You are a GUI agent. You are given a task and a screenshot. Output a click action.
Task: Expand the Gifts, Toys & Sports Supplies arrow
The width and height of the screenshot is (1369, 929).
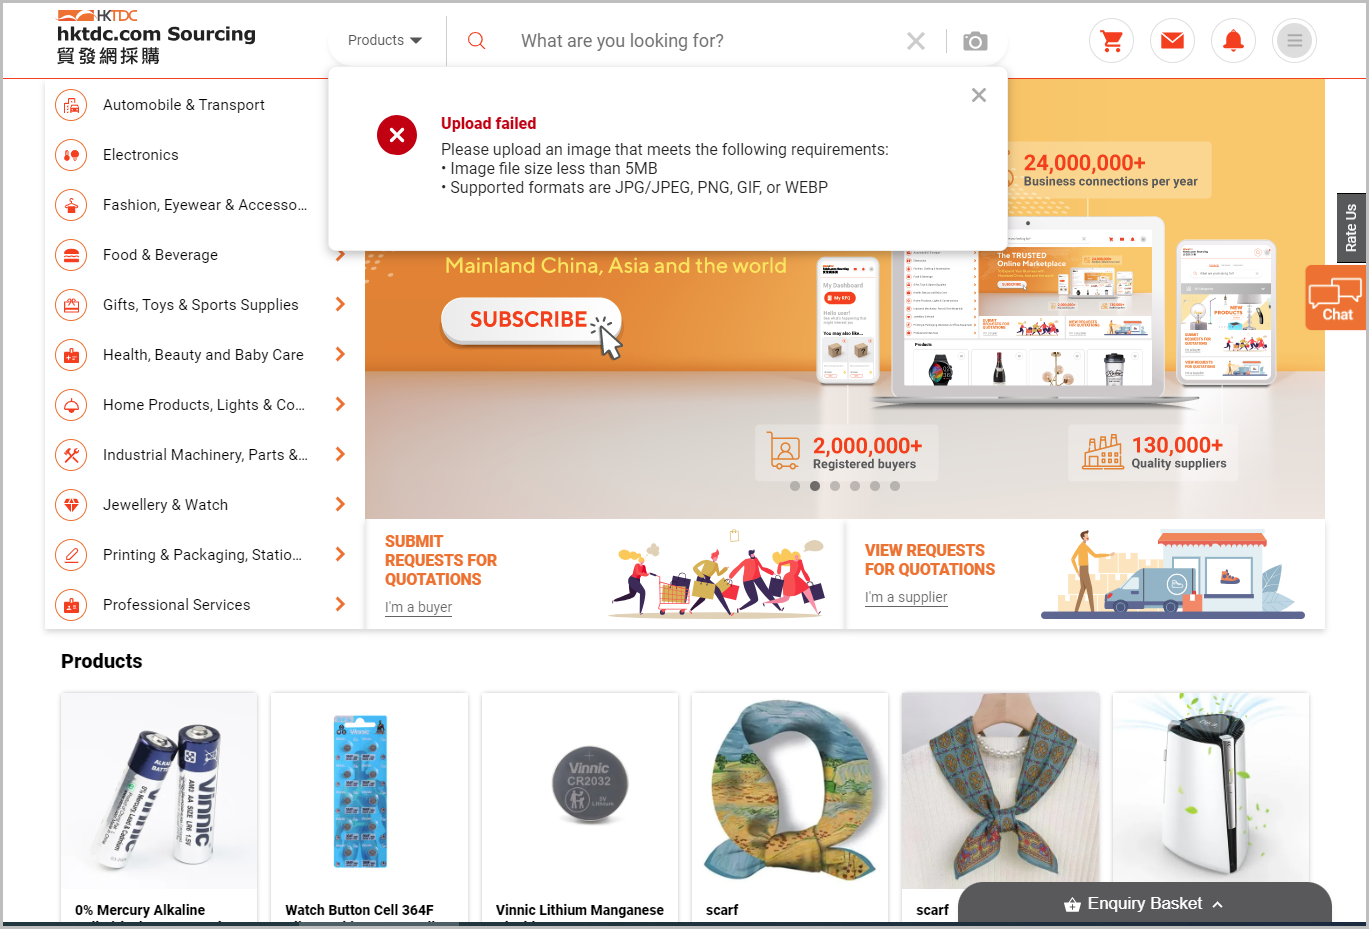(340, 304)
